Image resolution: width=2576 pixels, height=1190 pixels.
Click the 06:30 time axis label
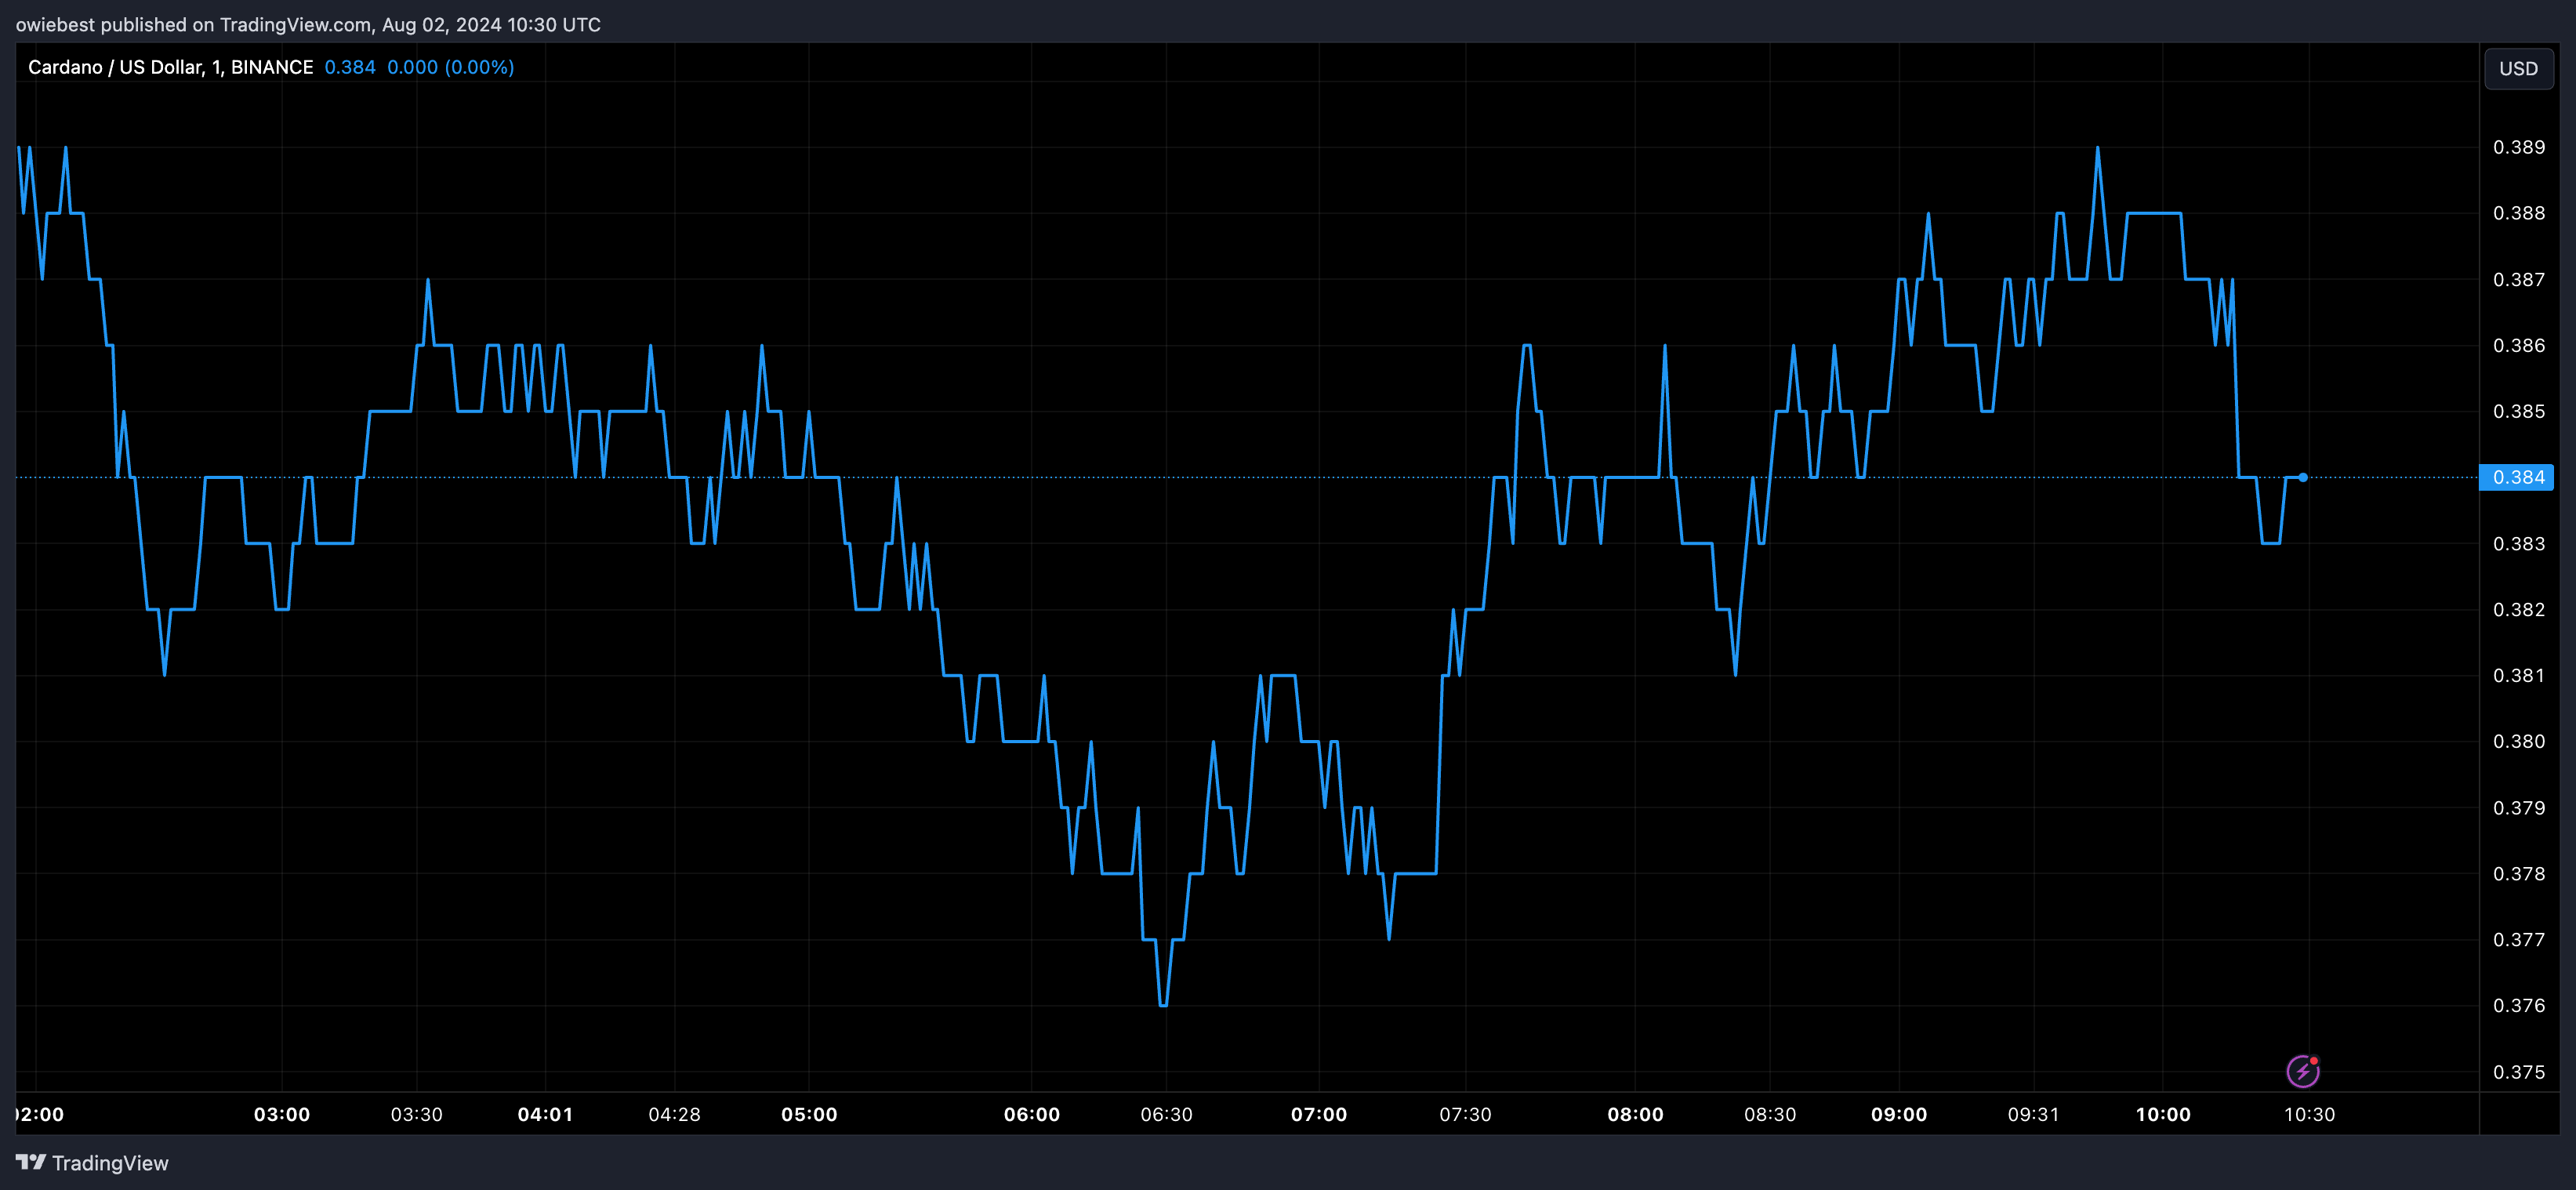point(1166,1114)
